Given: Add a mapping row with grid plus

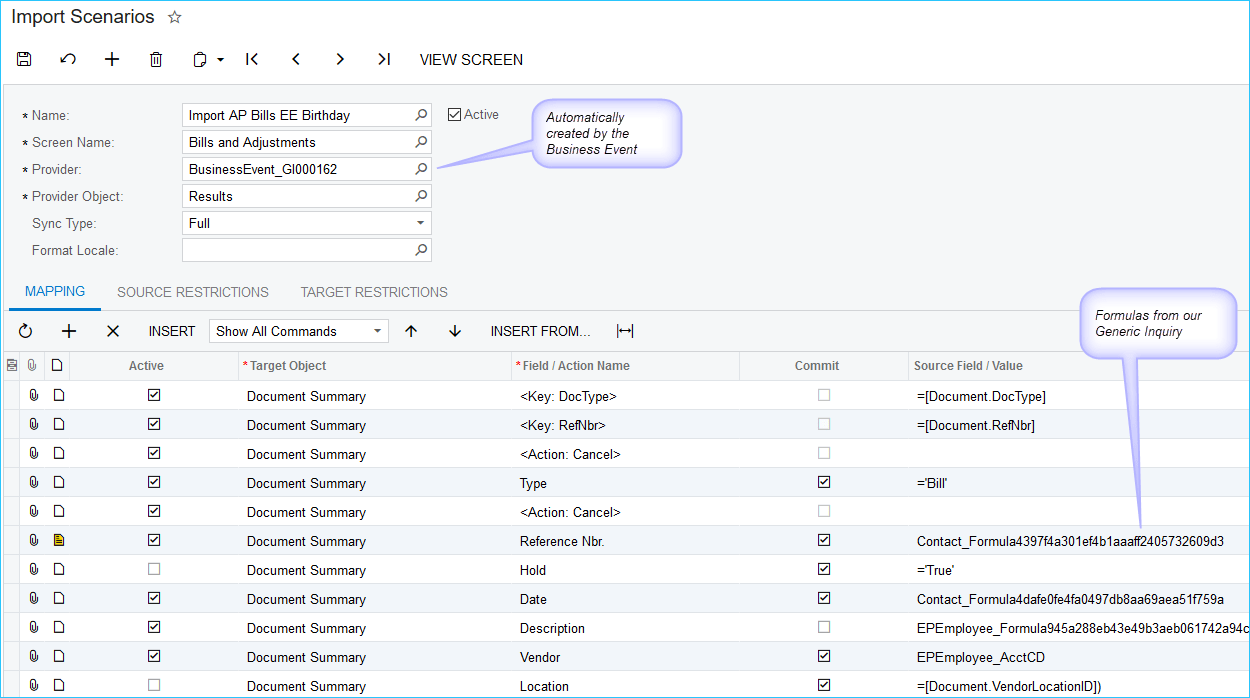Looking at the screenshot, I should click(x=69, y=331).
